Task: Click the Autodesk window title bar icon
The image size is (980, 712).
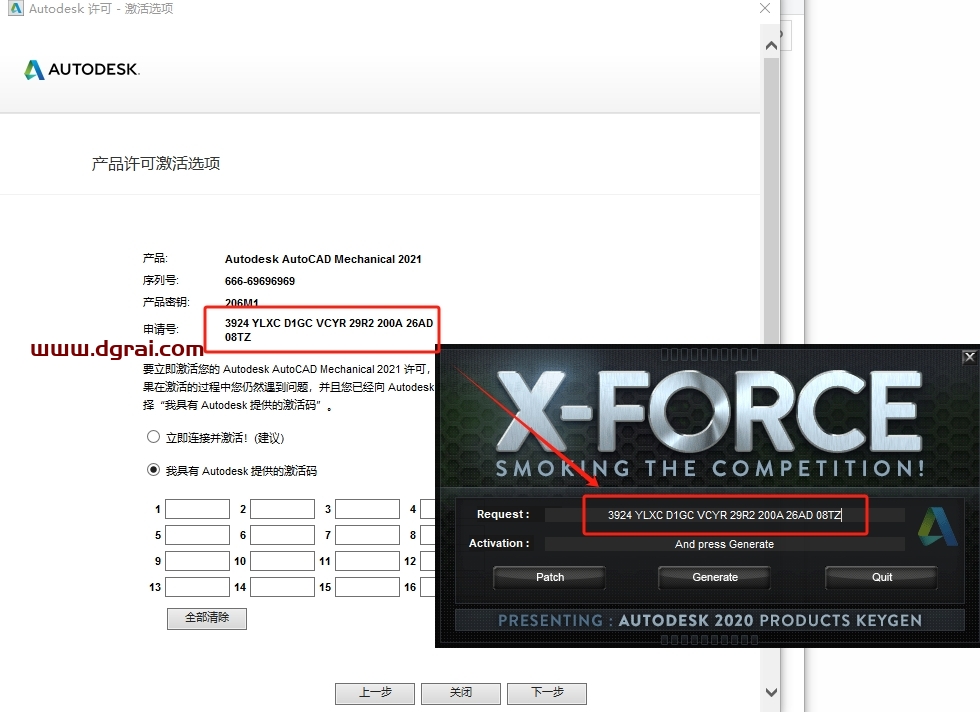Action: coord(15,8)
